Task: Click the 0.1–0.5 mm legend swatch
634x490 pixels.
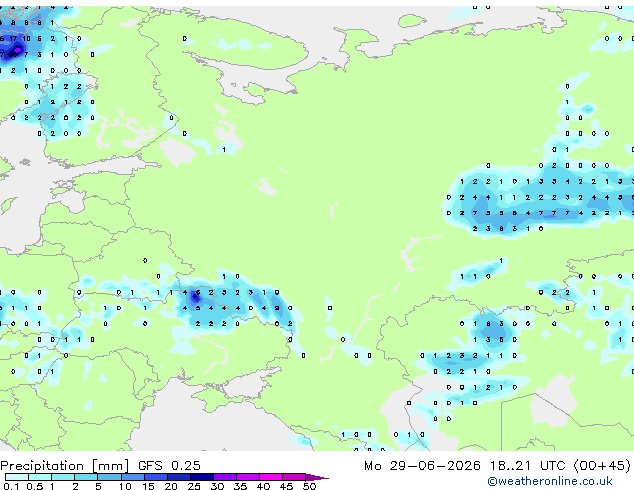Action: (x=17, y=477)
